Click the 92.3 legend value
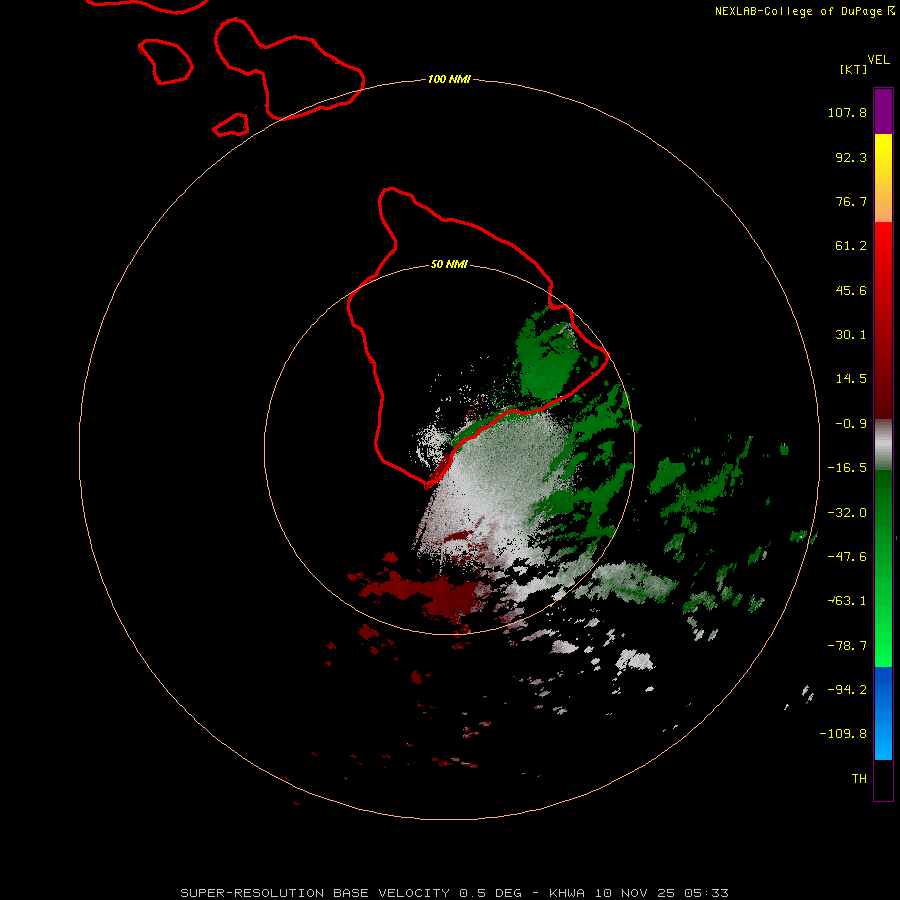The image size is (900, 900). click(x=851, y=157)
